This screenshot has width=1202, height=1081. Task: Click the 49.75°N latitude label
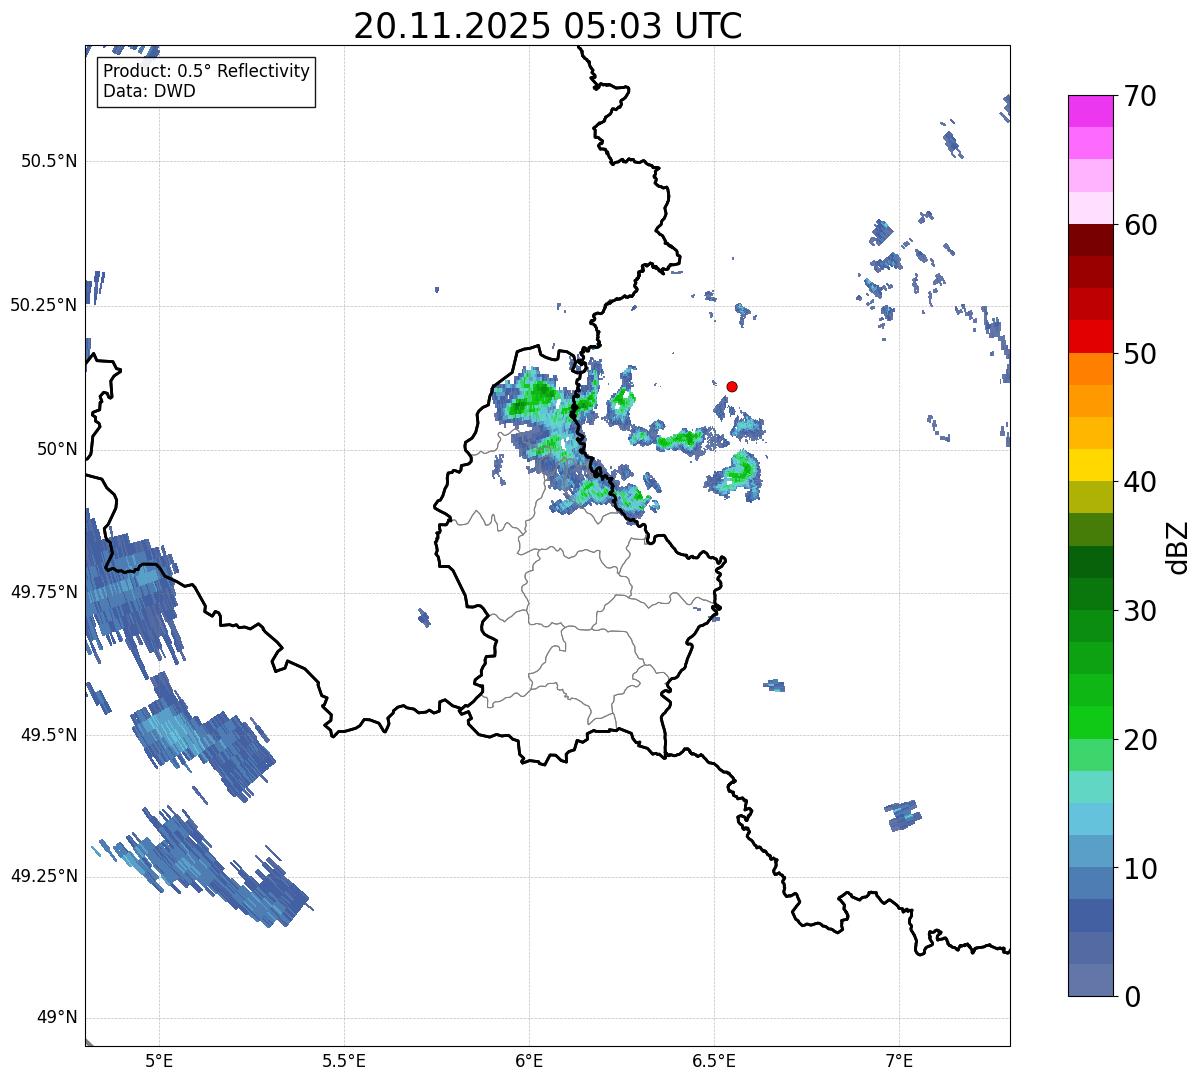pyautogui.click(x=43, y=592)
